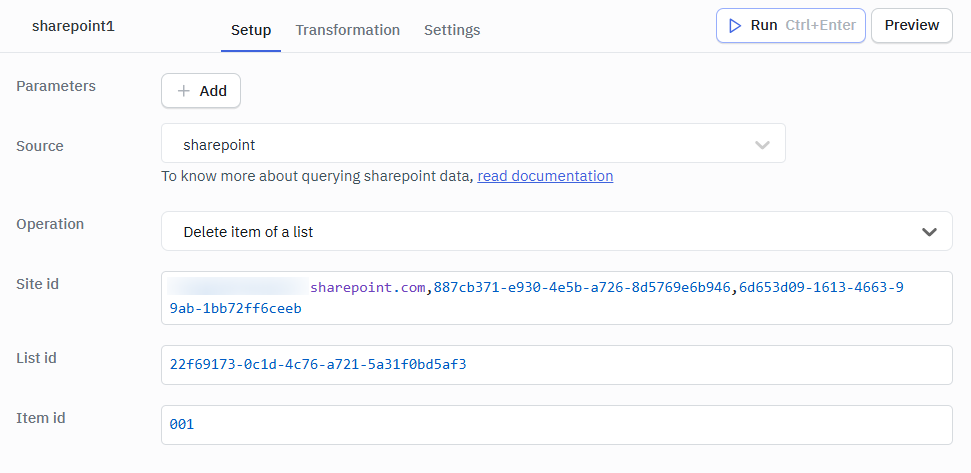The height and width of the screenshot is (473, 971).
Task: Open the Settings tab
Action: pos(452,30)
